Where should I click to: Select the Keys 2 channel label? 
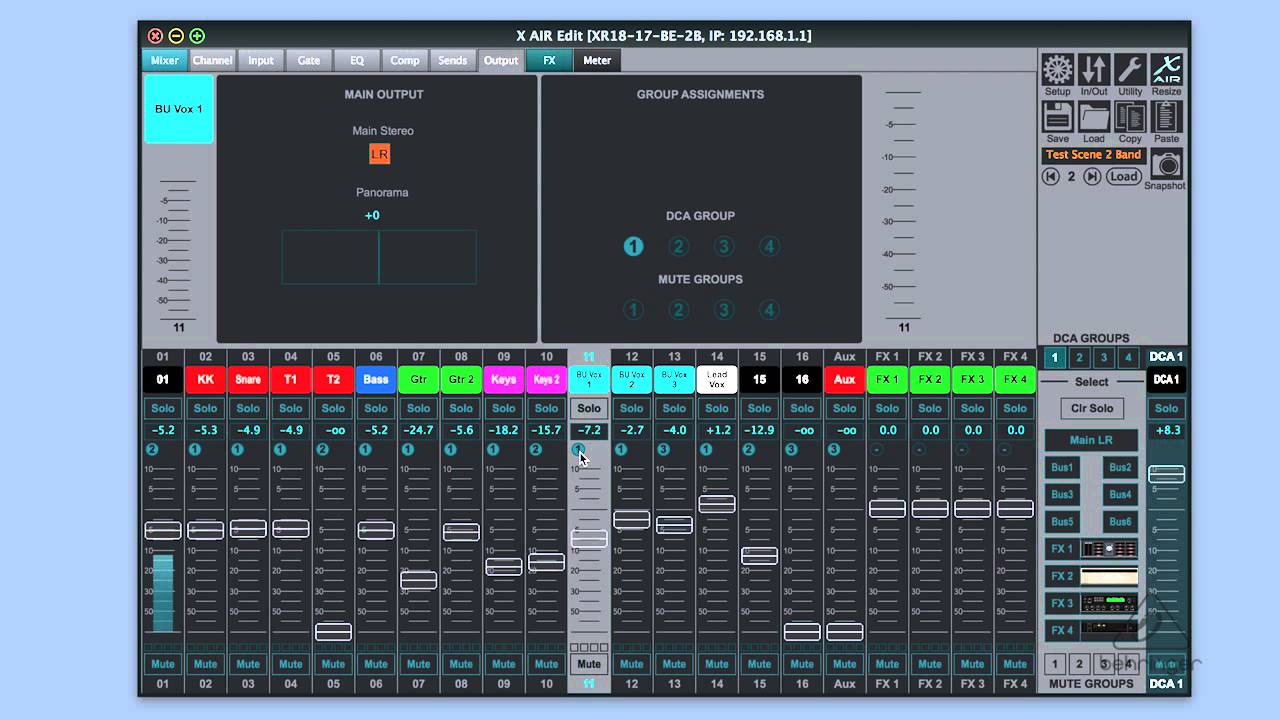(x=546, y=380)
